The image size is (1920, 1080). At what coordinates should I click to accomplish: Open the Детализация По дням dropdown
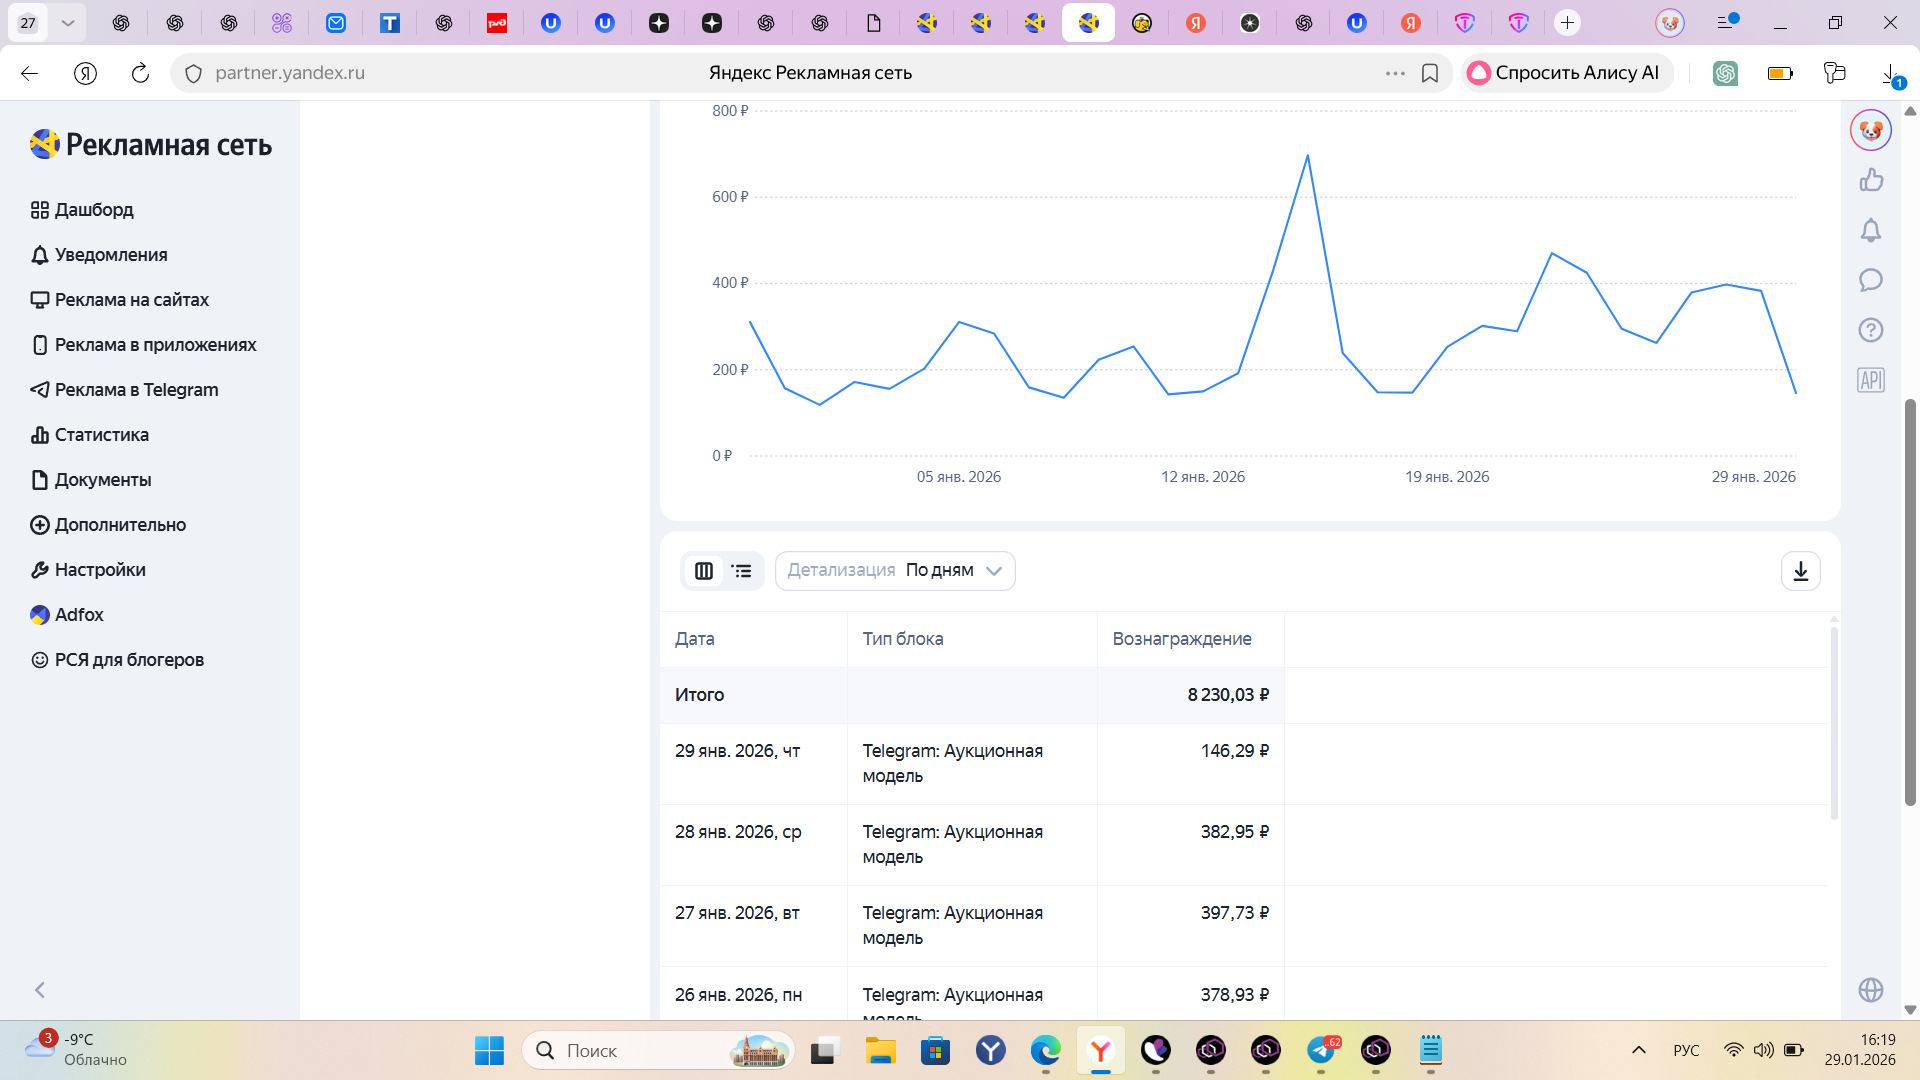pyautogui.click(x=895, y=571)
